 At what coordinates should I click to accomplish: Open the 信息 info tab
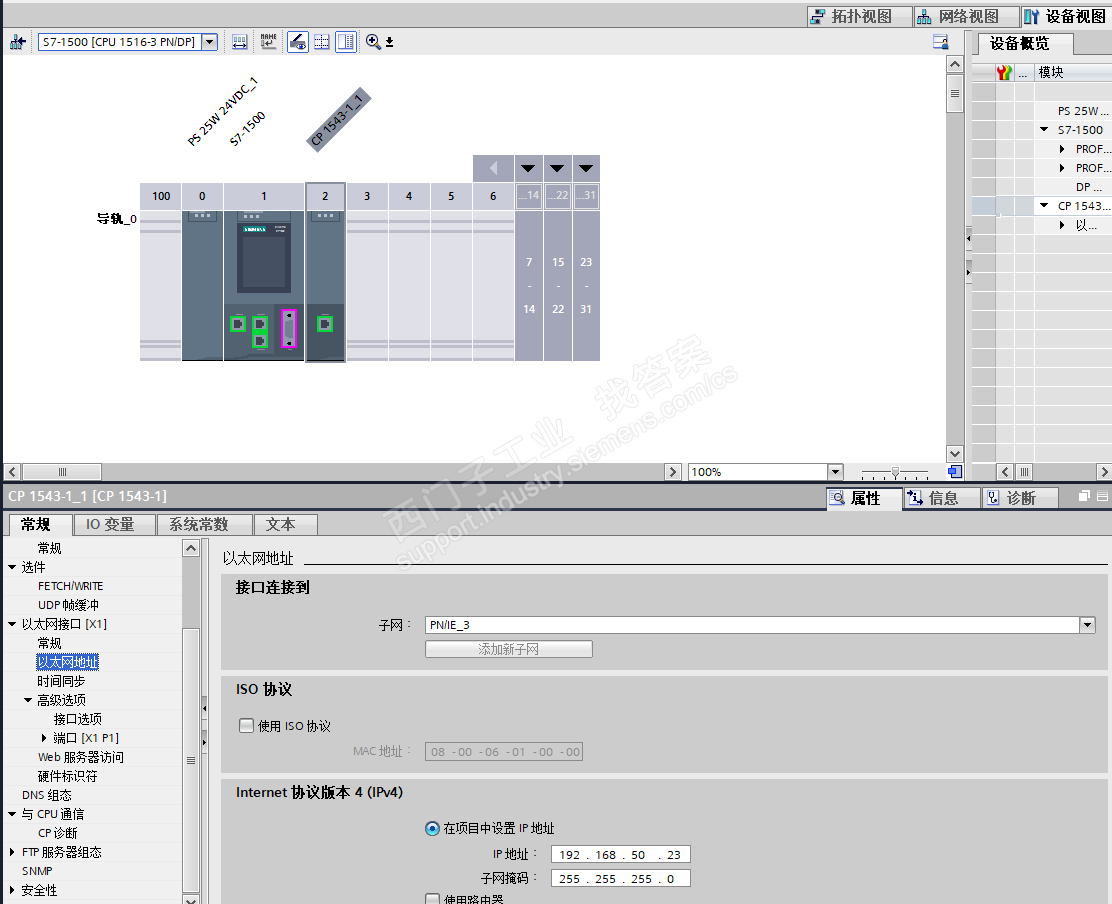point(942,498)
